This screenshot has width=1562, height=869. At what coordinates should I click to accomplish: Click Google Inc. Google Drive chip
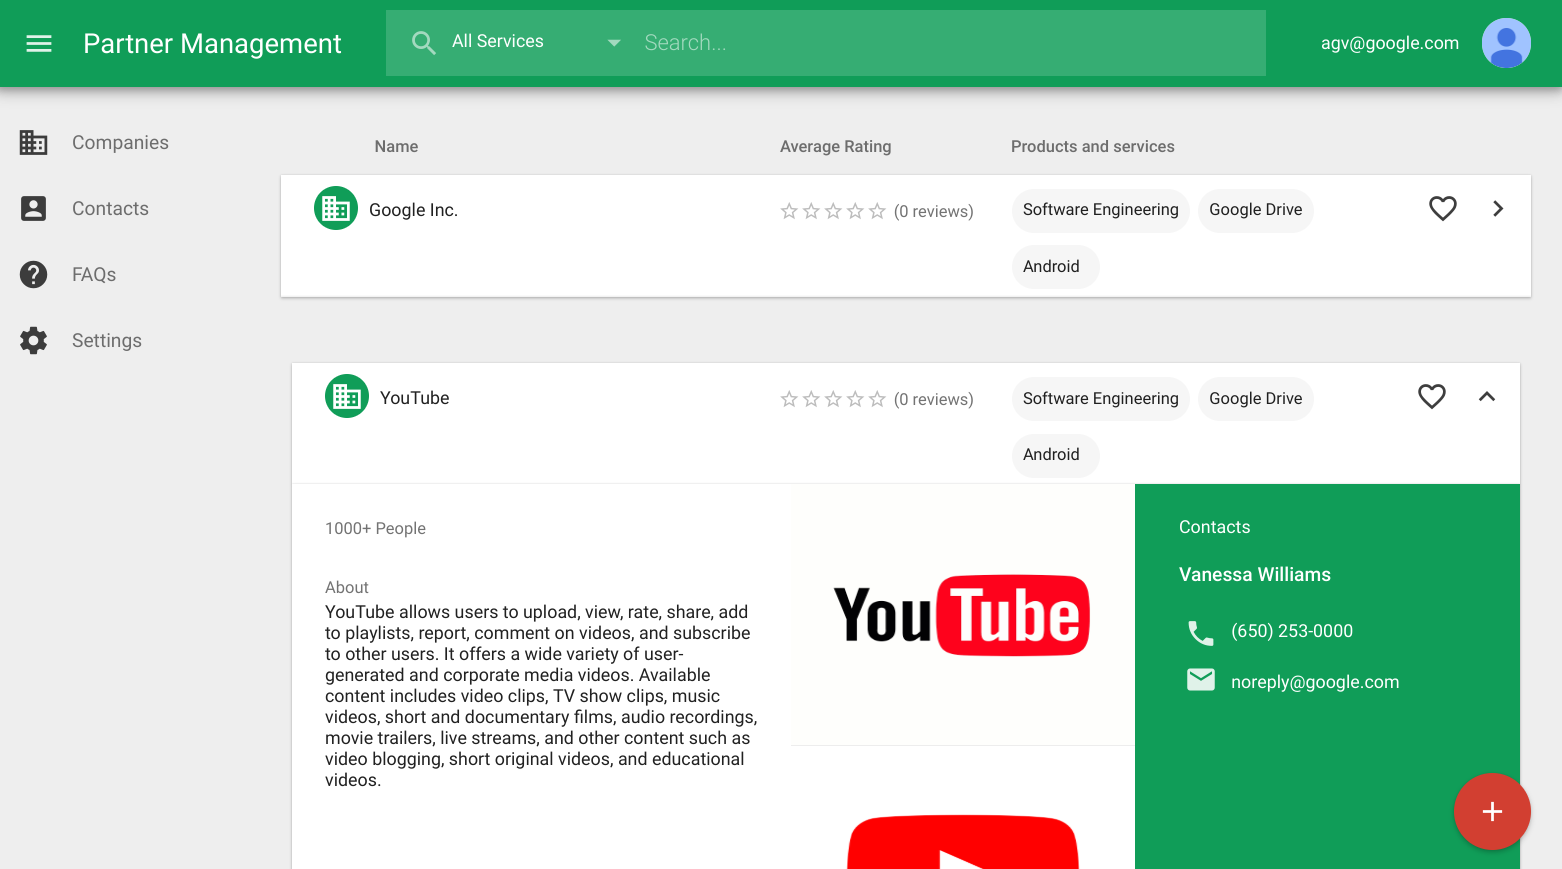[x=1256, y=210]
